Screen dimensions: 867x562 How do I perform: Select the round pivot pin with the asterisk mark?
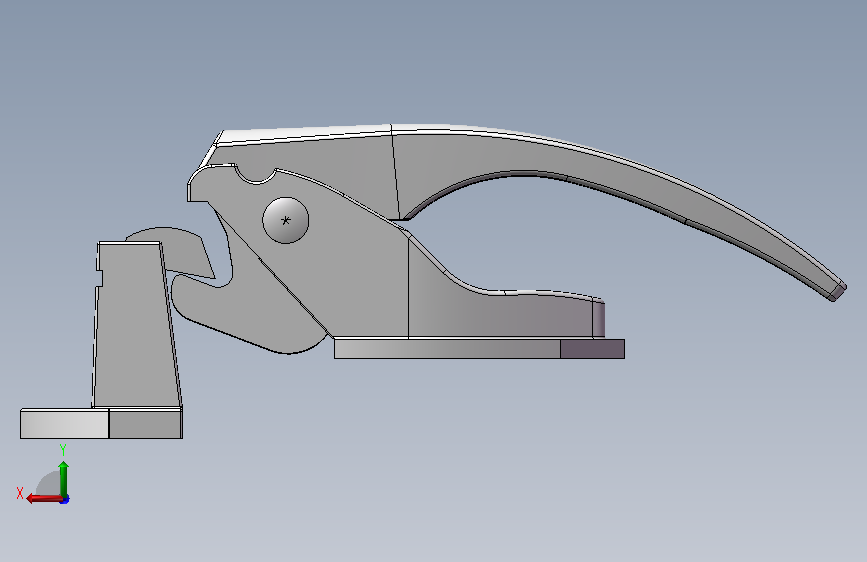pyautogui.click(x=286, y=220)
